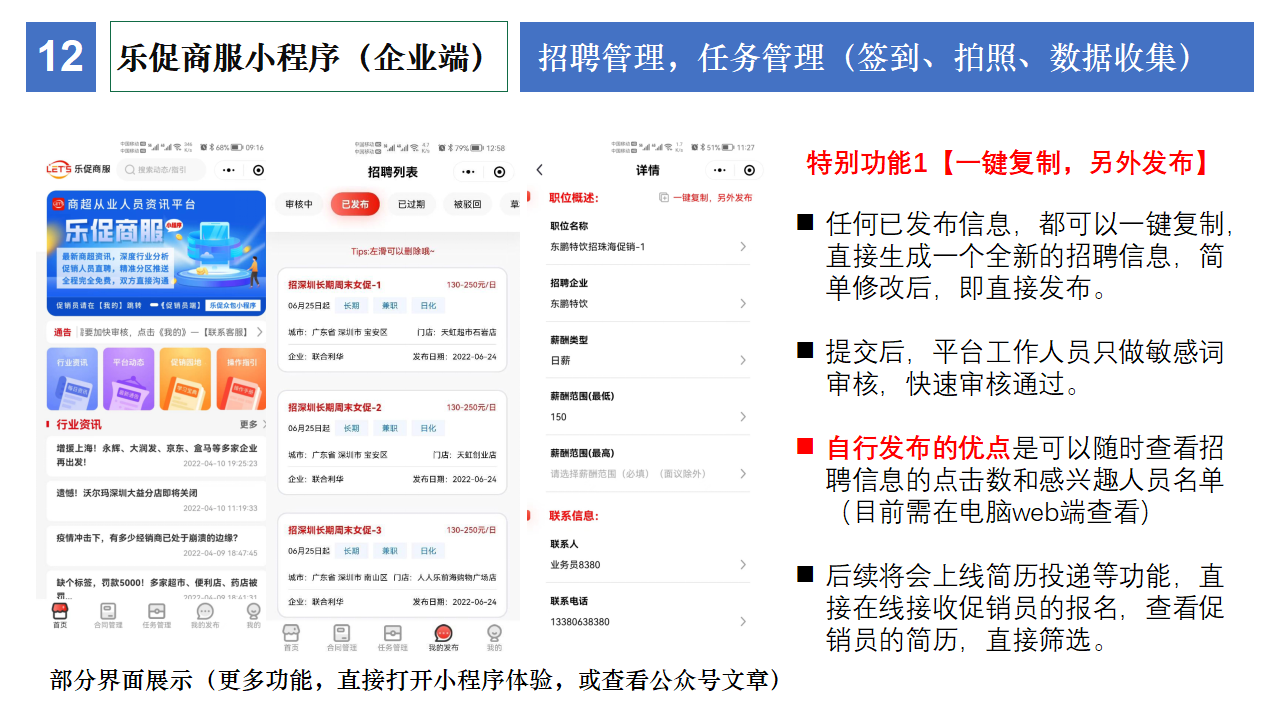Screen dimensions: 1280x720
Task: Expand the 通告 notice arrow
Action: coord(260,332)
